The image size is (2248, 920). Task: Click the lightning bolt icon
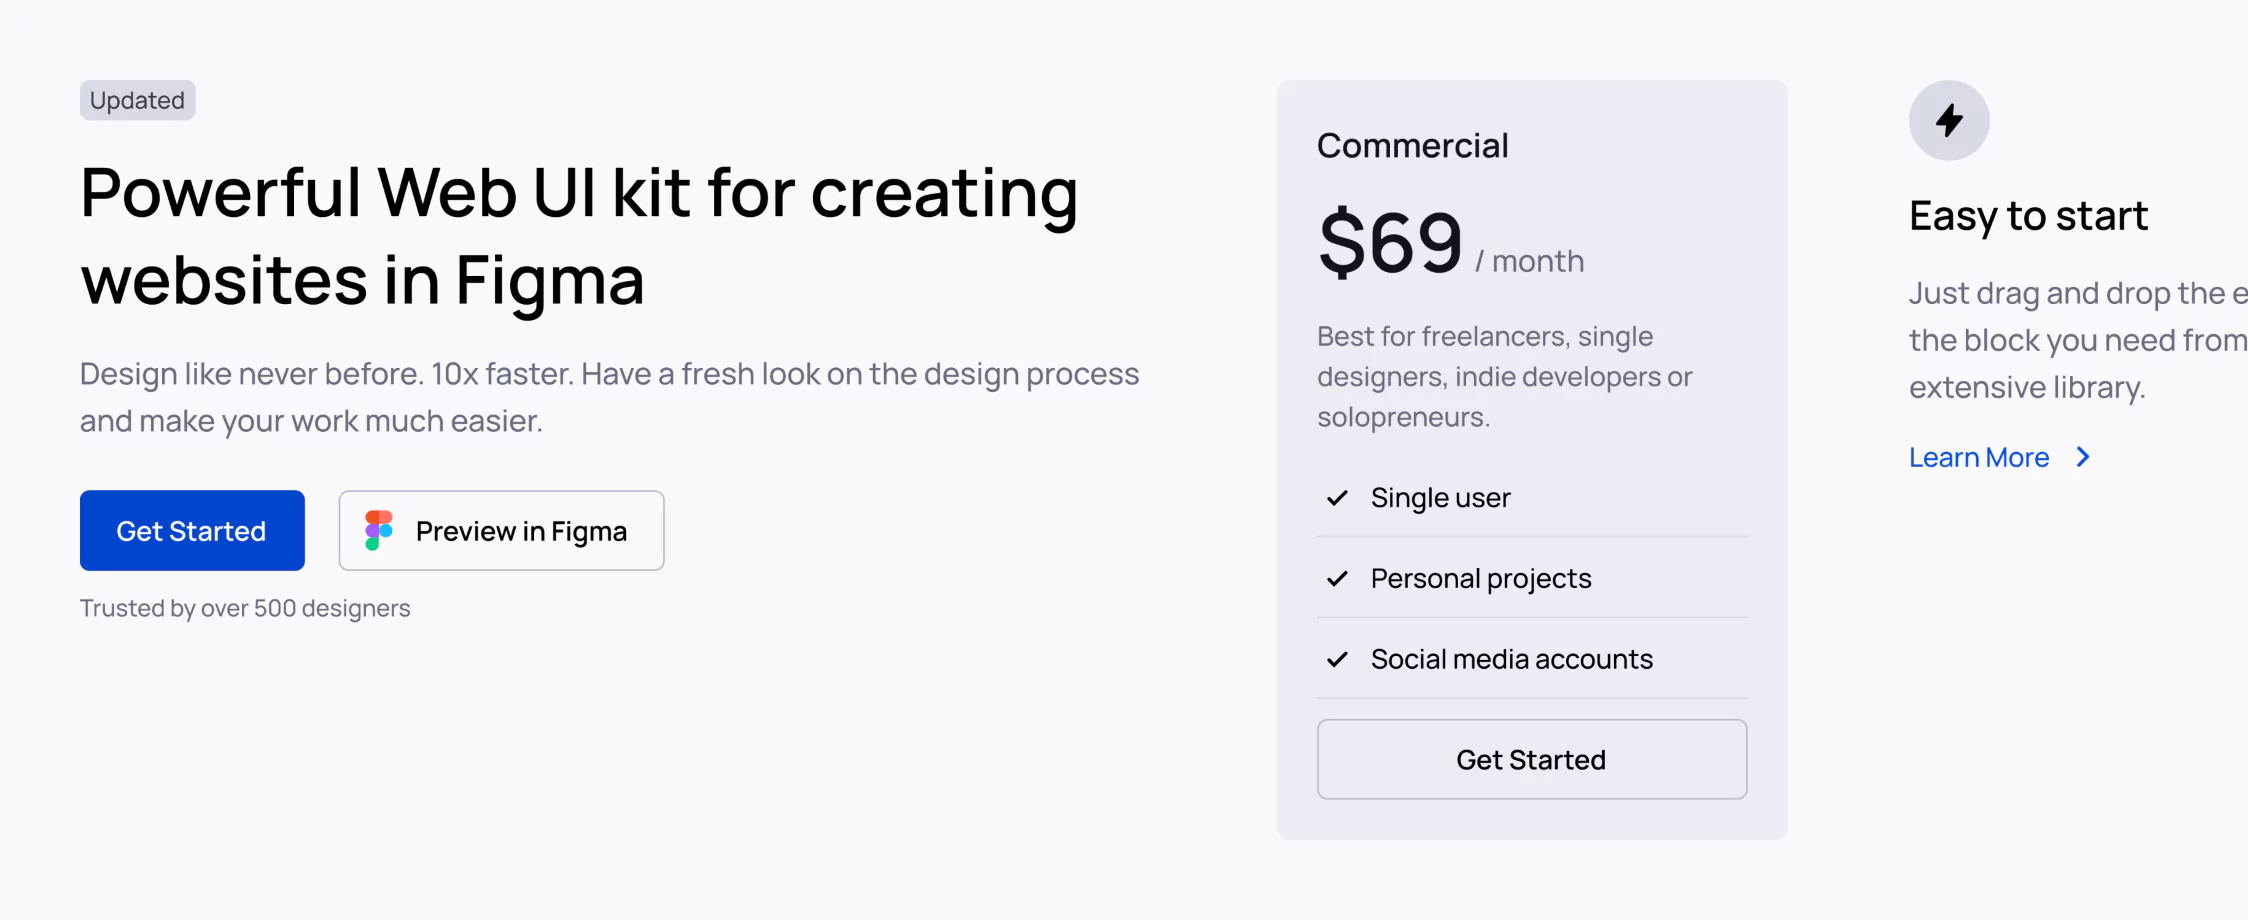1949,120
